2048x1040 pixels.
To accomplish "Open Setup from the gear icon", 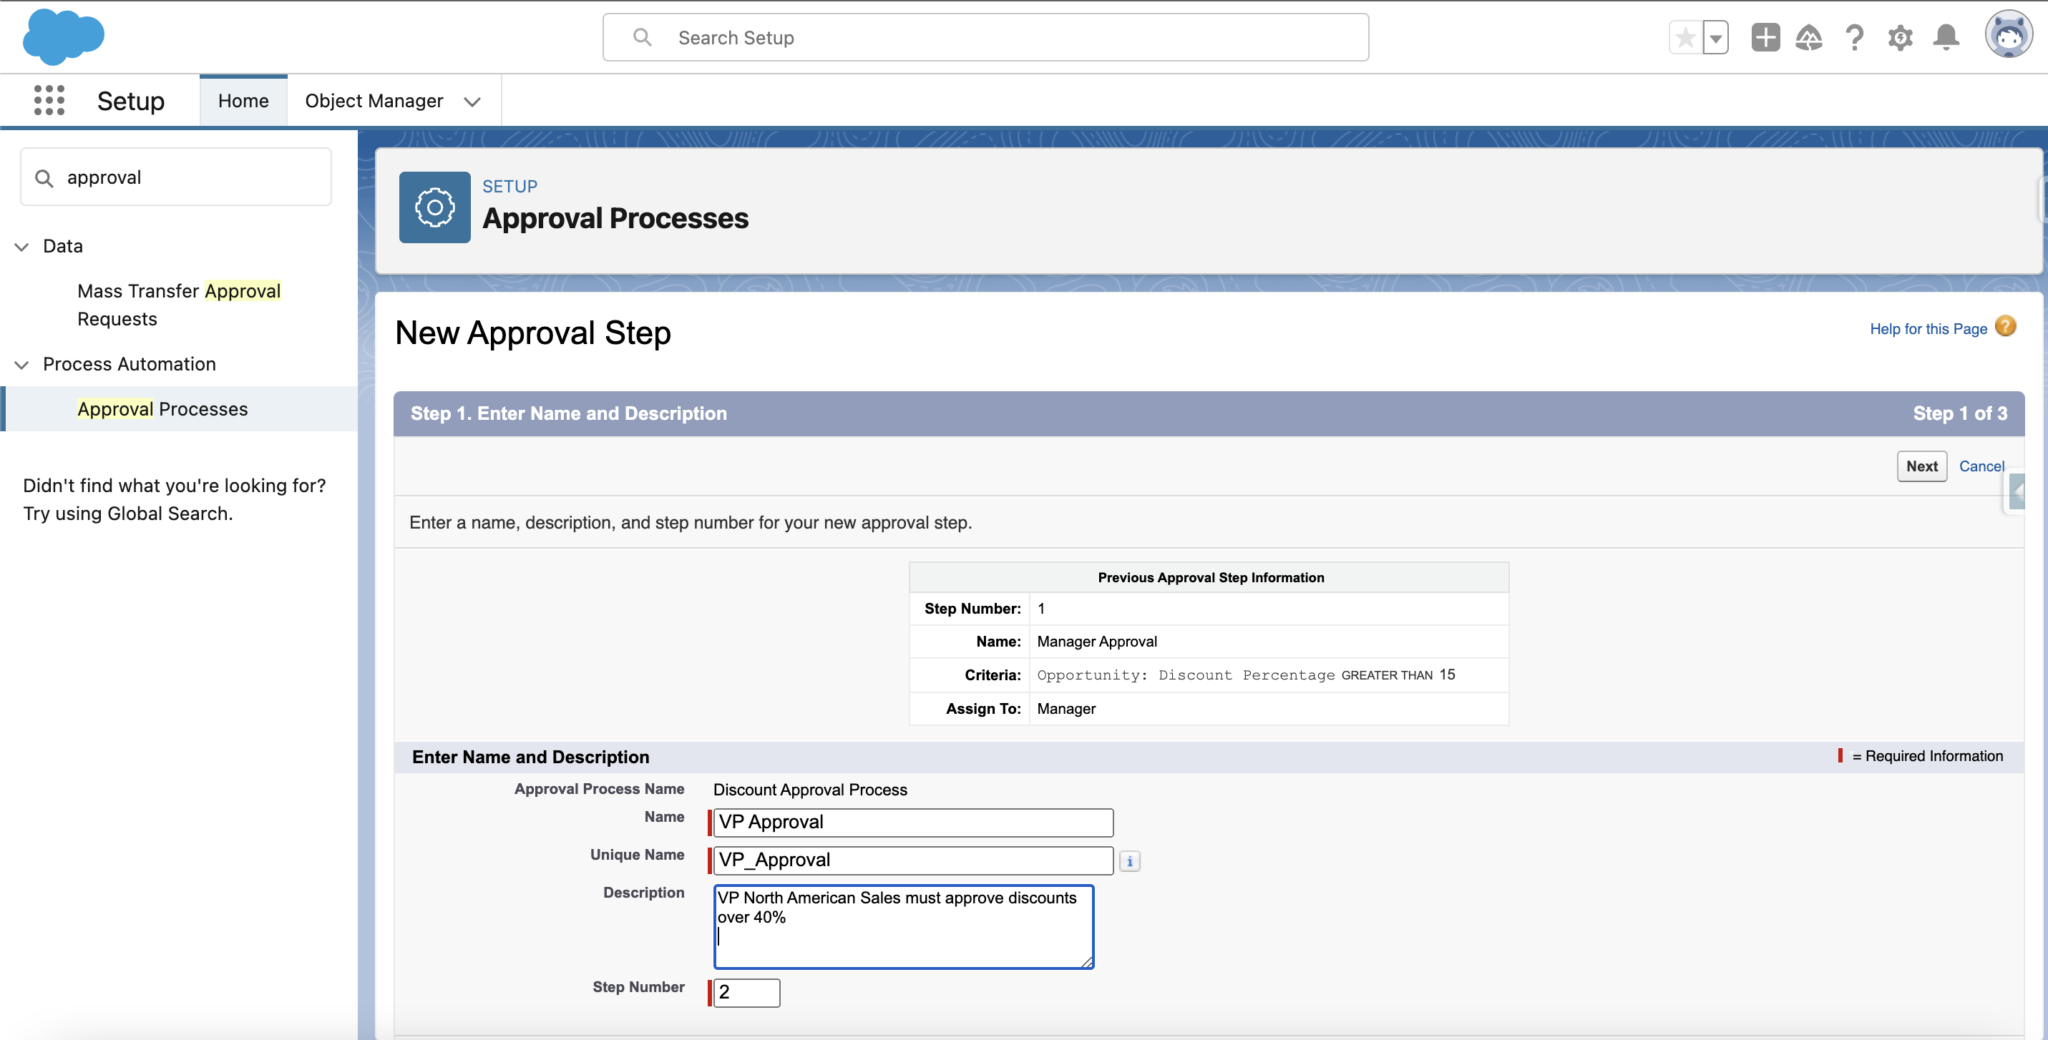I will [x=1899, y=37].
